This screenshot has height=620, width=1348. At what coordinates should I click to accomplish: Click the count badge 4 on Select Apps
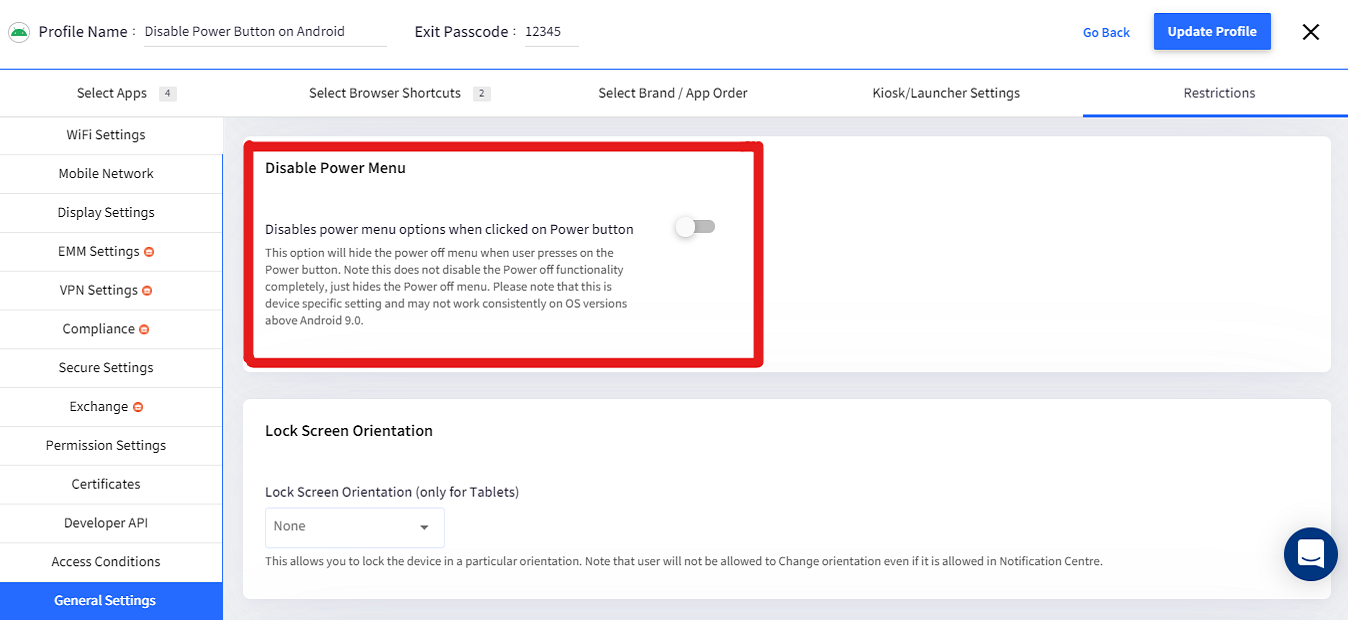(x=168, y=94)
